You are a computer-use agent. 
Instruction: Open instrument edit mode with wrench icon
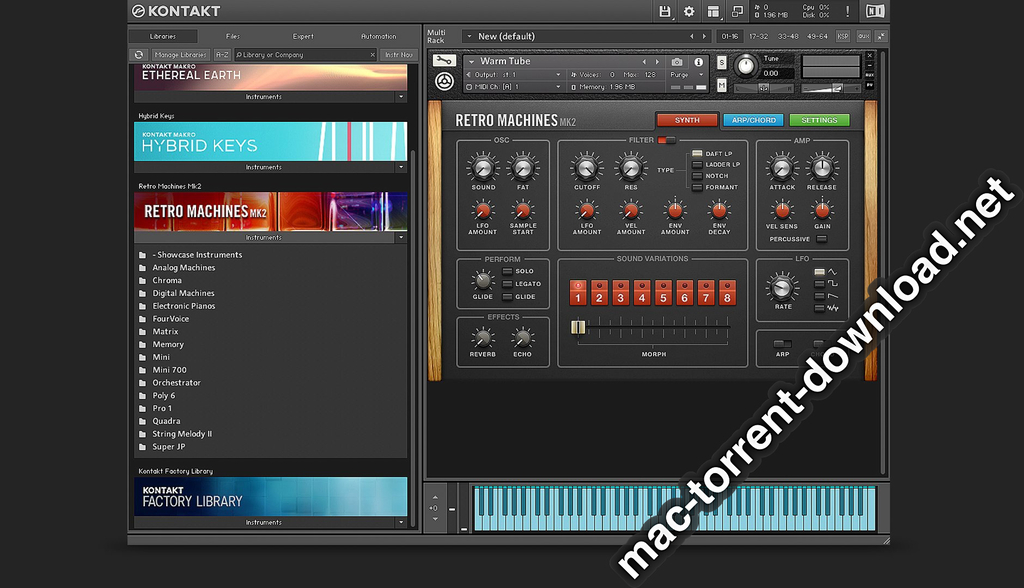click(x=444, y=61)
